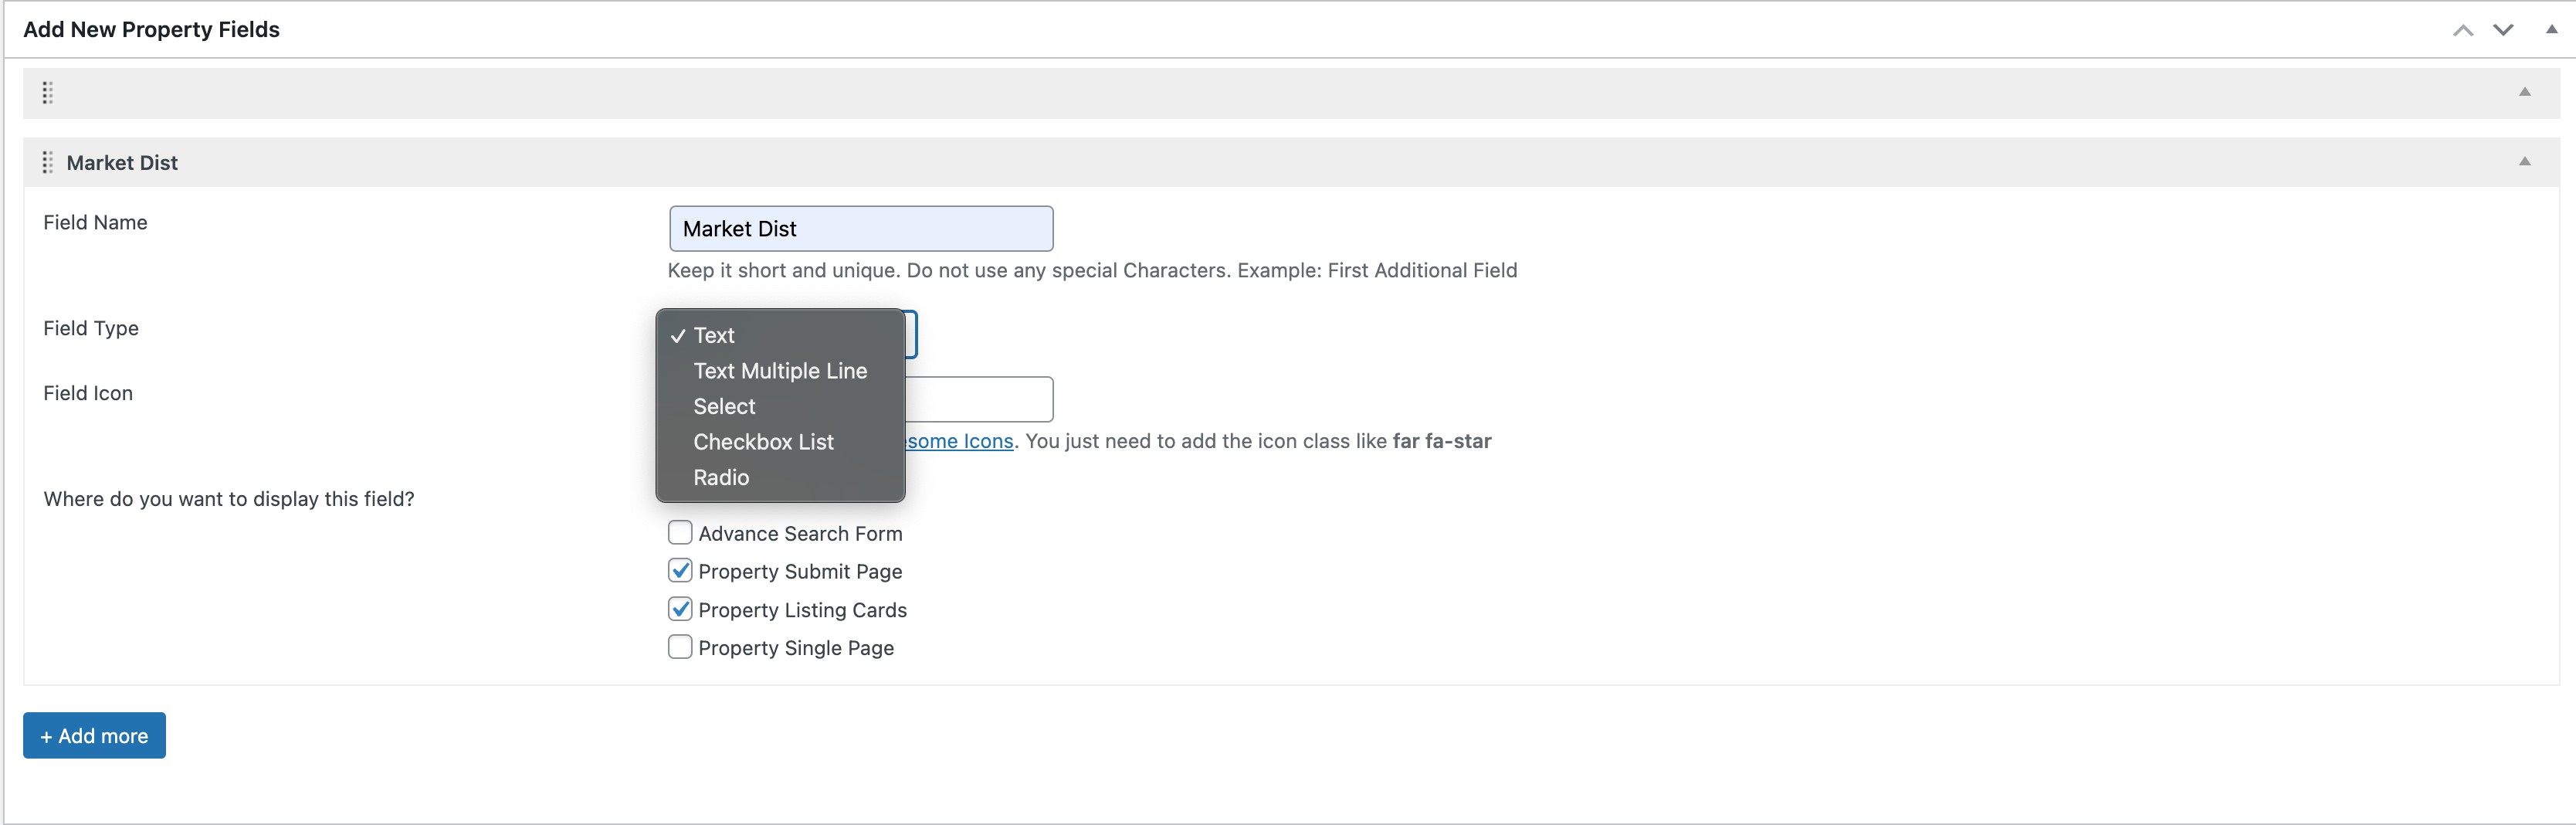Enable Property Single Page checkbox
This screenshot has height=825, width=2576.
(680, 647)
